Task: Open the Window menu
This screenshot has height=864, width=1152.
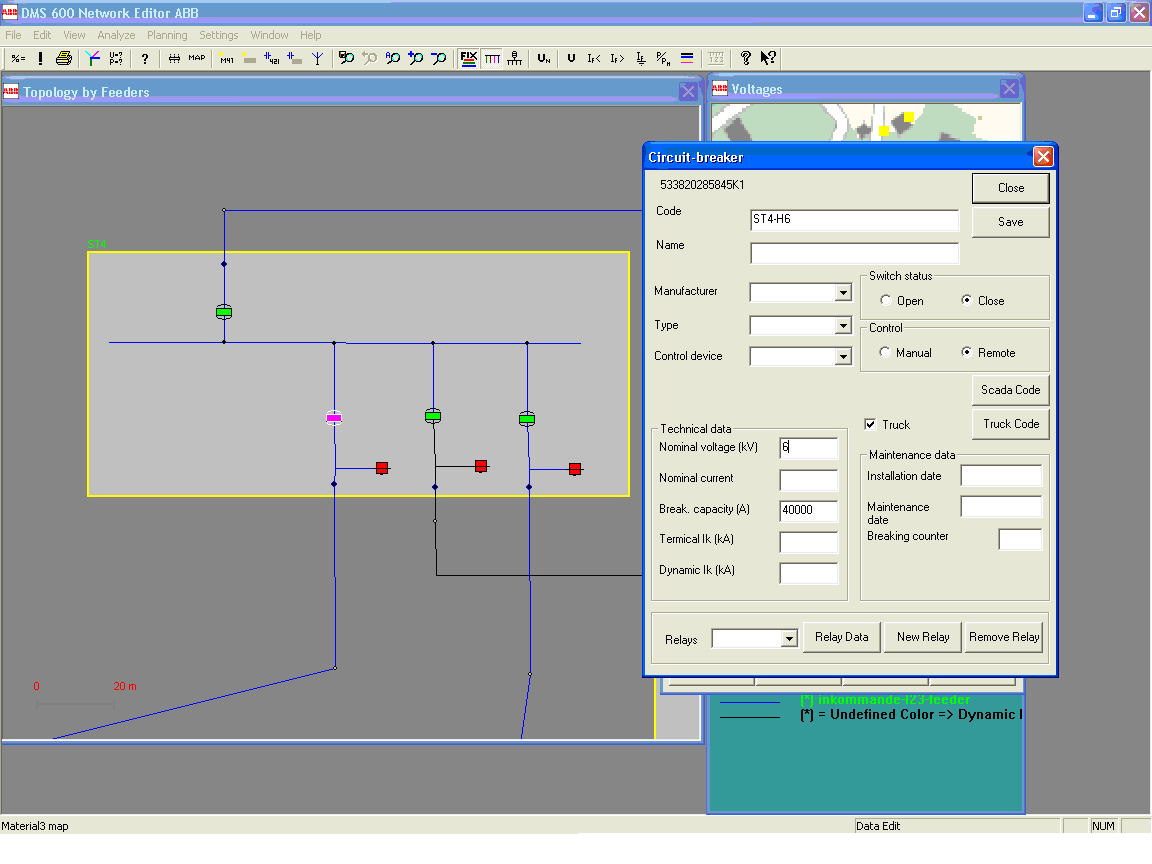Action: pos(269,35)
